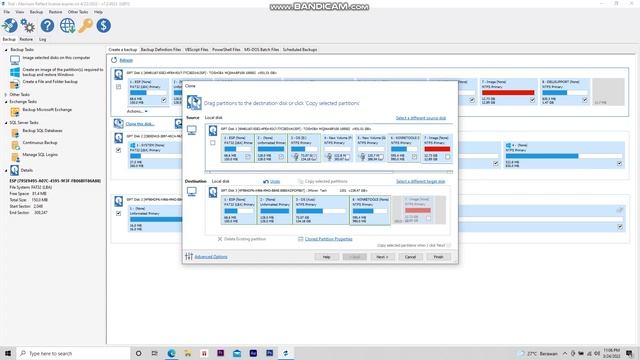Screen dimensions: 640x360
Task: Collapse the Details section
Action: [x=6, y=170]
